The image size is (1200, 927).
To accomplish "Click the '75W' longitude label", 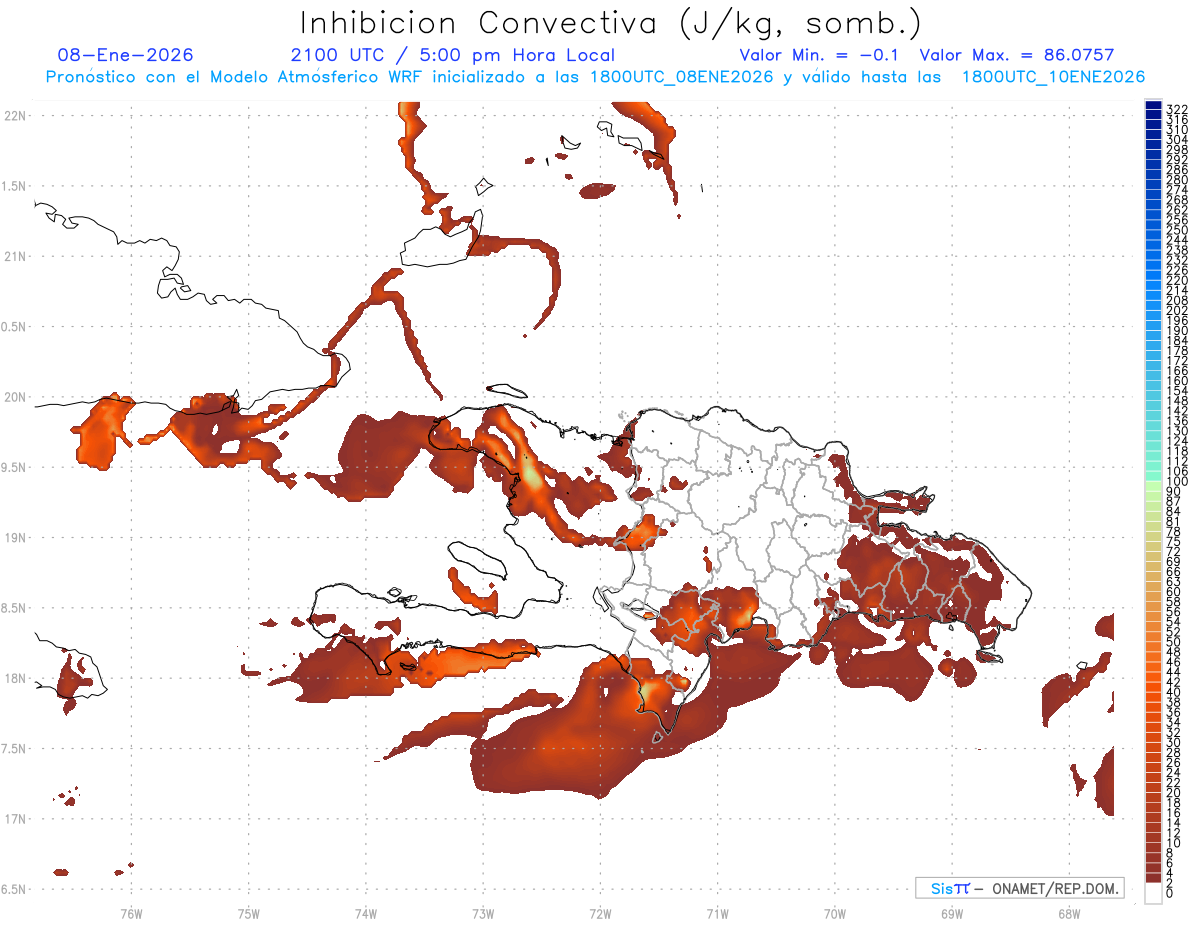I will click(x=248, y=913).
